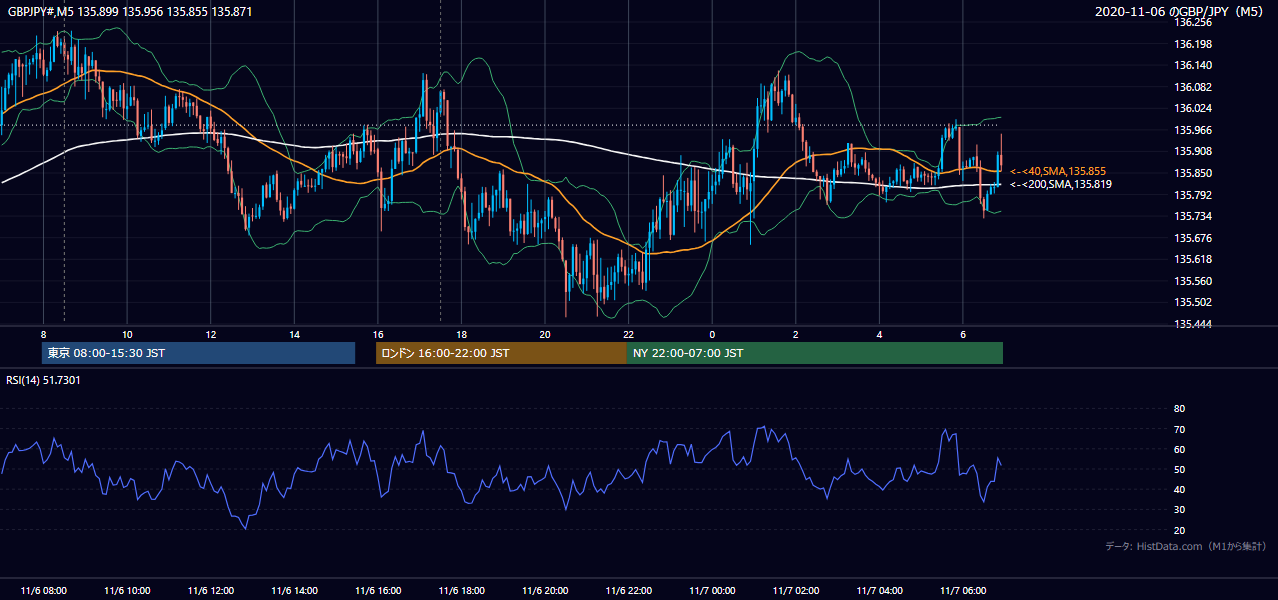
Task: Click price axis label 135.618
Action: click(x=1193, y=259)
